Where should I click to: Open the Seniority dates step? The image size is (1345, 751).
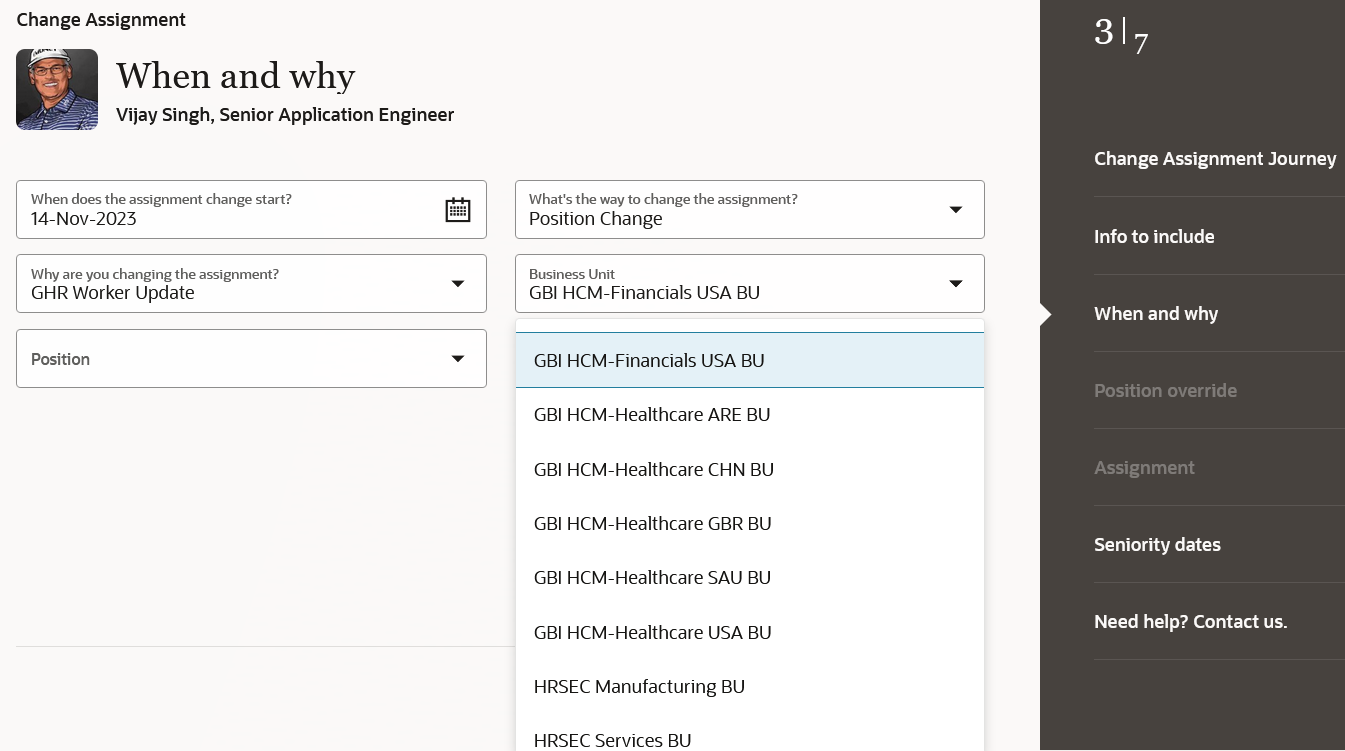(x=1157, y=544)
